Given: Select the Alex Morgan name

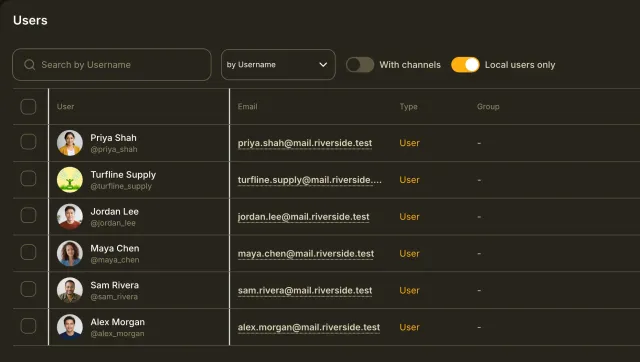Looking at the screenshot, I should 118,322.
